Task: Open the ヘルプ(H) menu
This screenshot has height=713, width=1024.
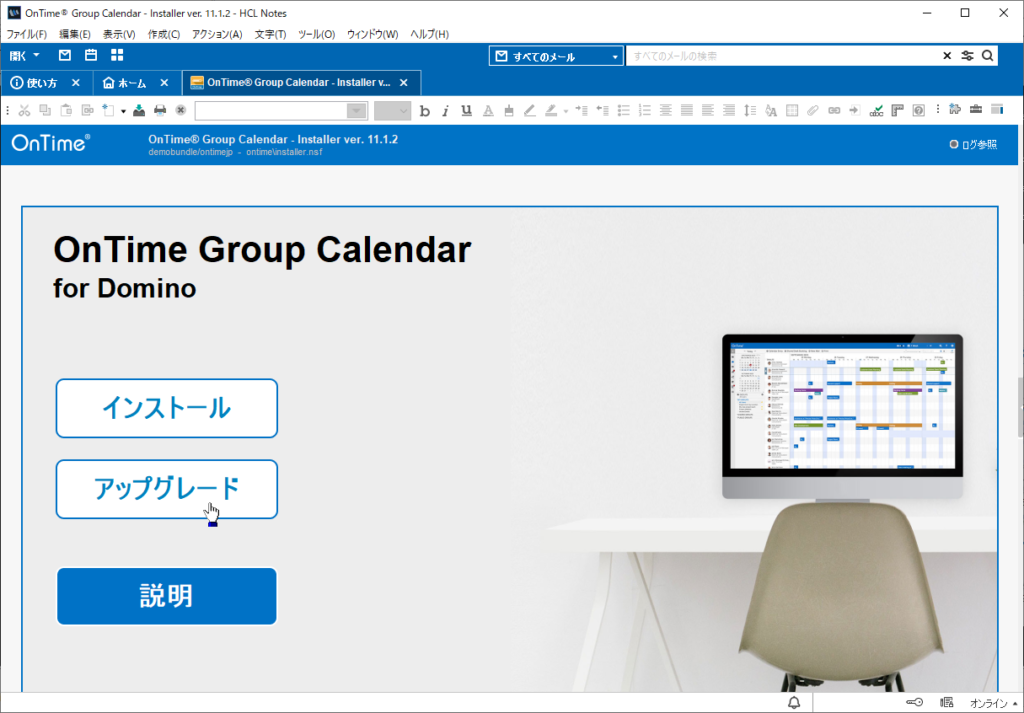Action: 430,34
